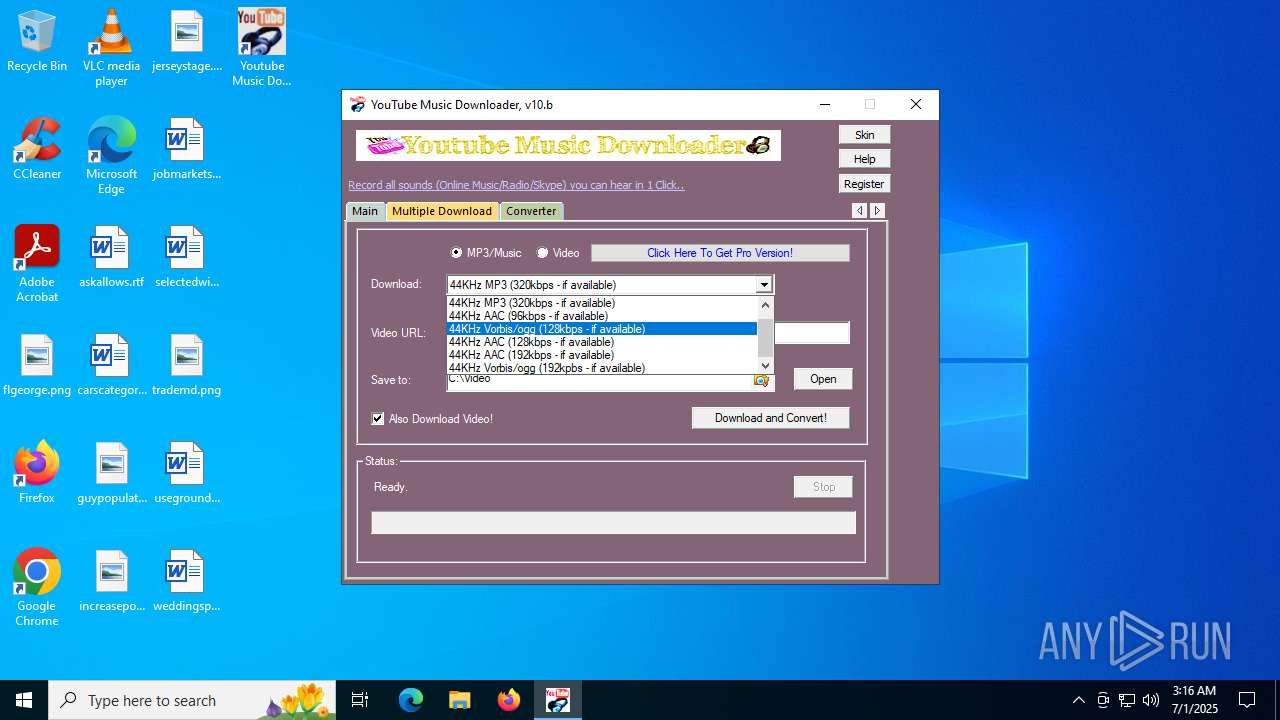The height and width of the screenshot is (720, 1280).
Task: Click YouTube Music Downloader taskbar icon
Action: pos(557,700)
